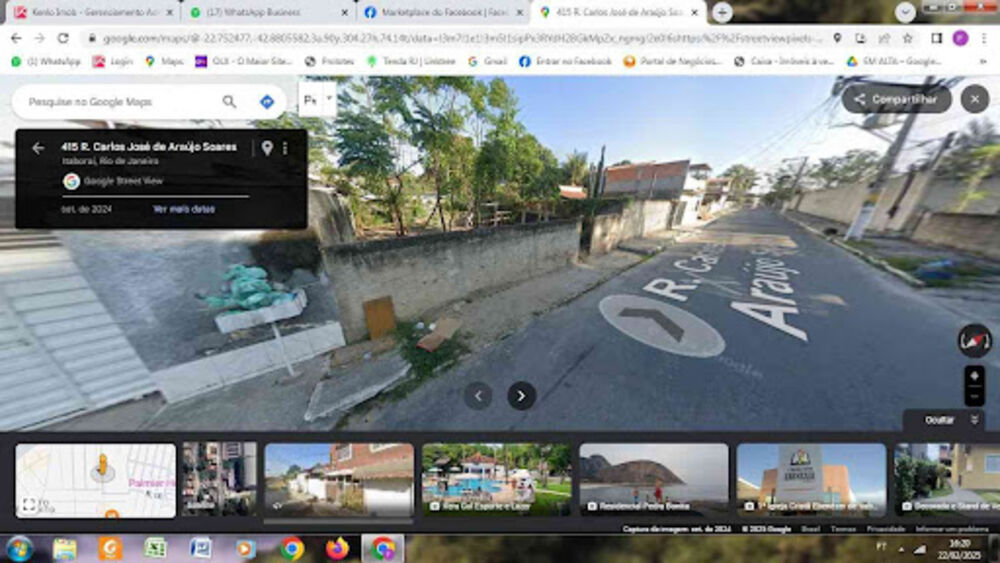The height and width of the screenshot is (563, 1000).
Task: Open the Gmail bookmark
Action: (x=487, y=61)
